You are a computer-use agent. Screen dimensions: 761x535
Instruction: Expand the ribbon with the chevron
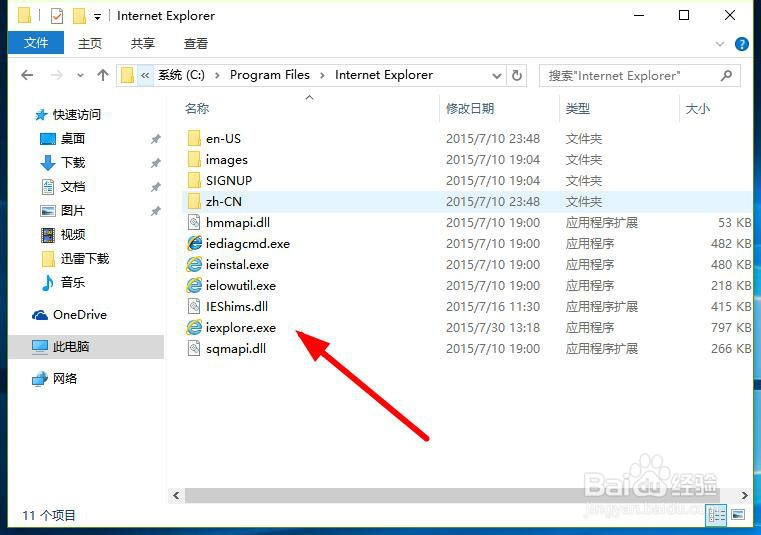(x=720, y=44)
